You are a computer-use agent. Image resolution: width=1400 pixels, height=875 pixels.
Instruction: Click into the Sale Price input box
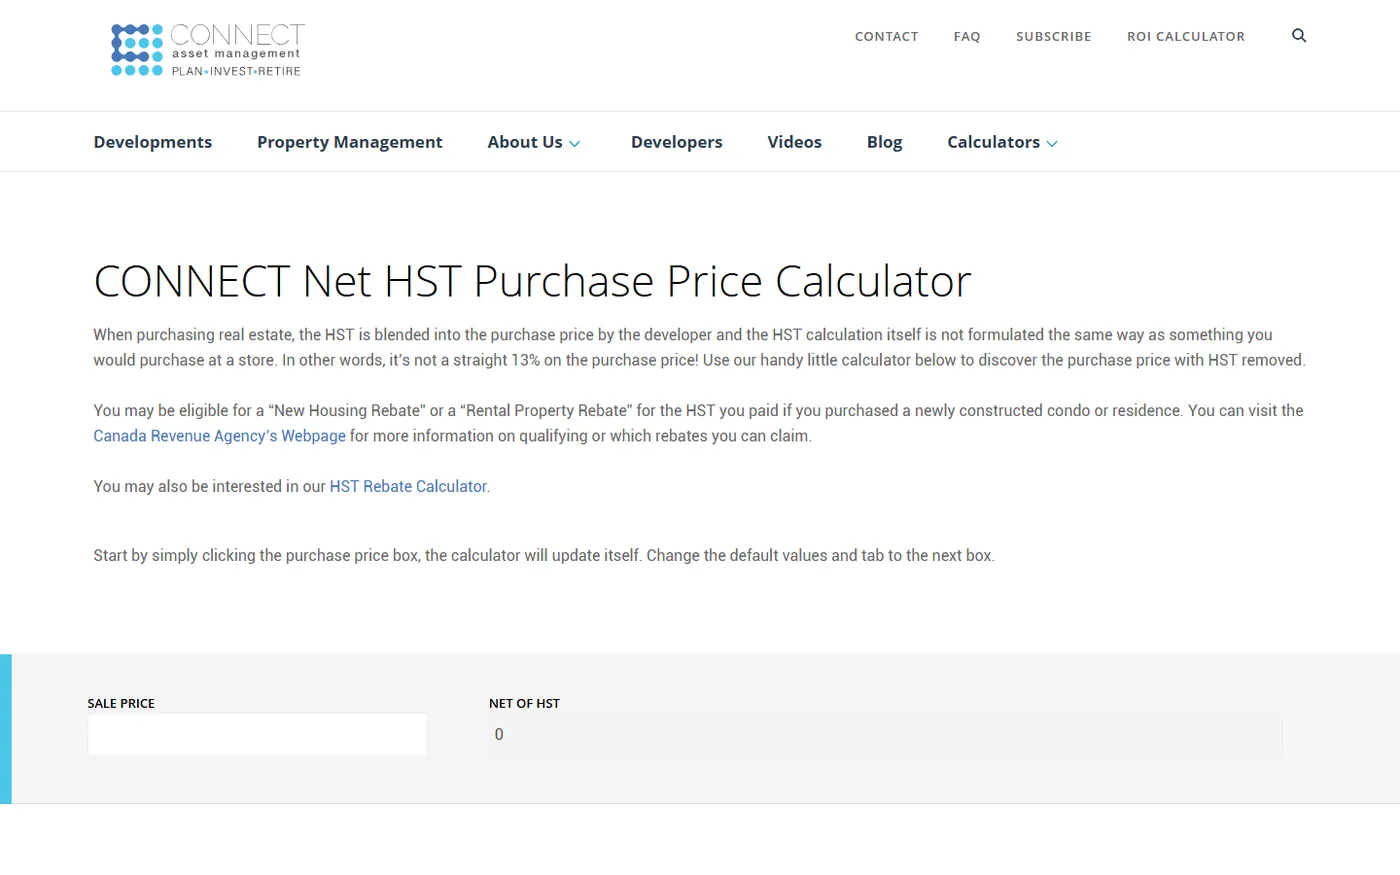pyautogui.click(x=257, y=734)
